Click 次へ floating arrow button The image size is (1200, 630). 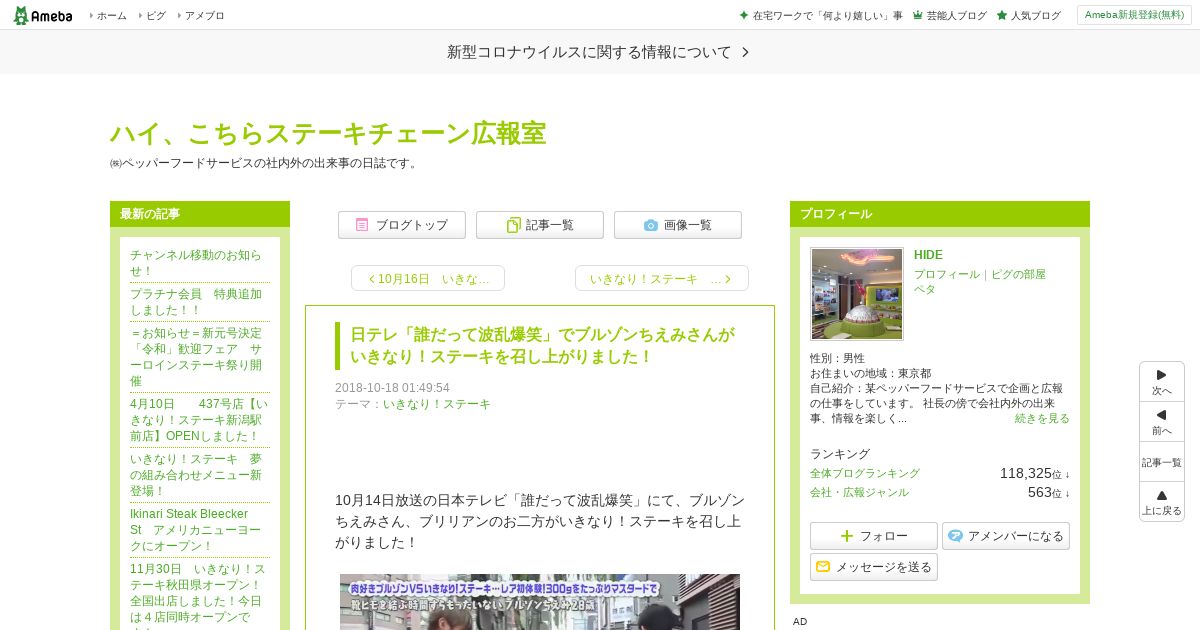1162,382
